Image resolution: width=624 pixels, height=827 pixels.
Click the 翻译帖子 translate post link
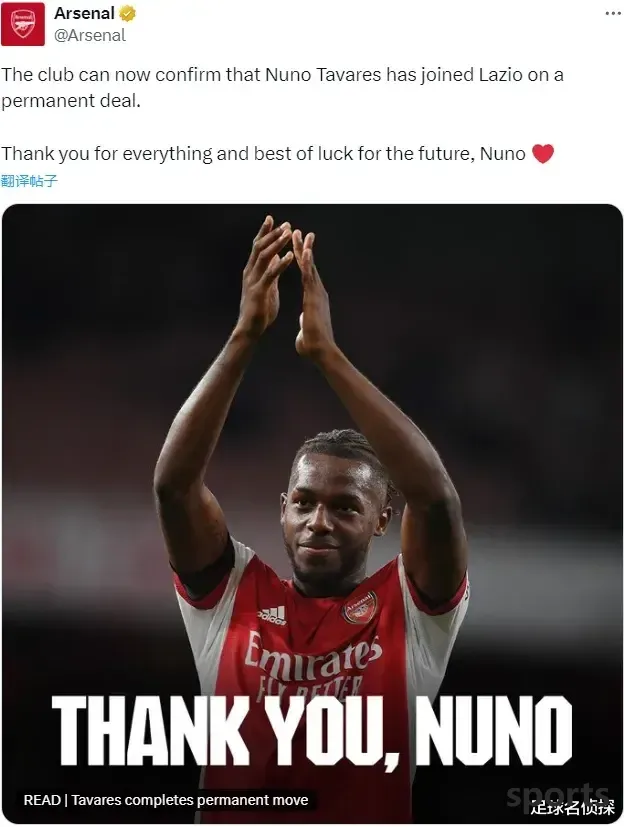[29, 181]
